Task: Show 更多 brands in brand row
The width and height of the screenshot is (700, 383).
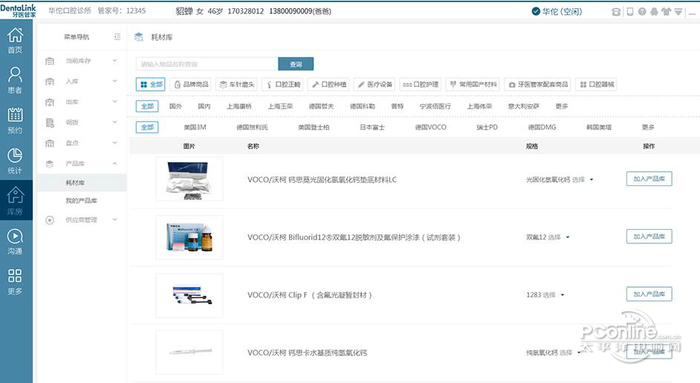Action: (x=648, y=127)
